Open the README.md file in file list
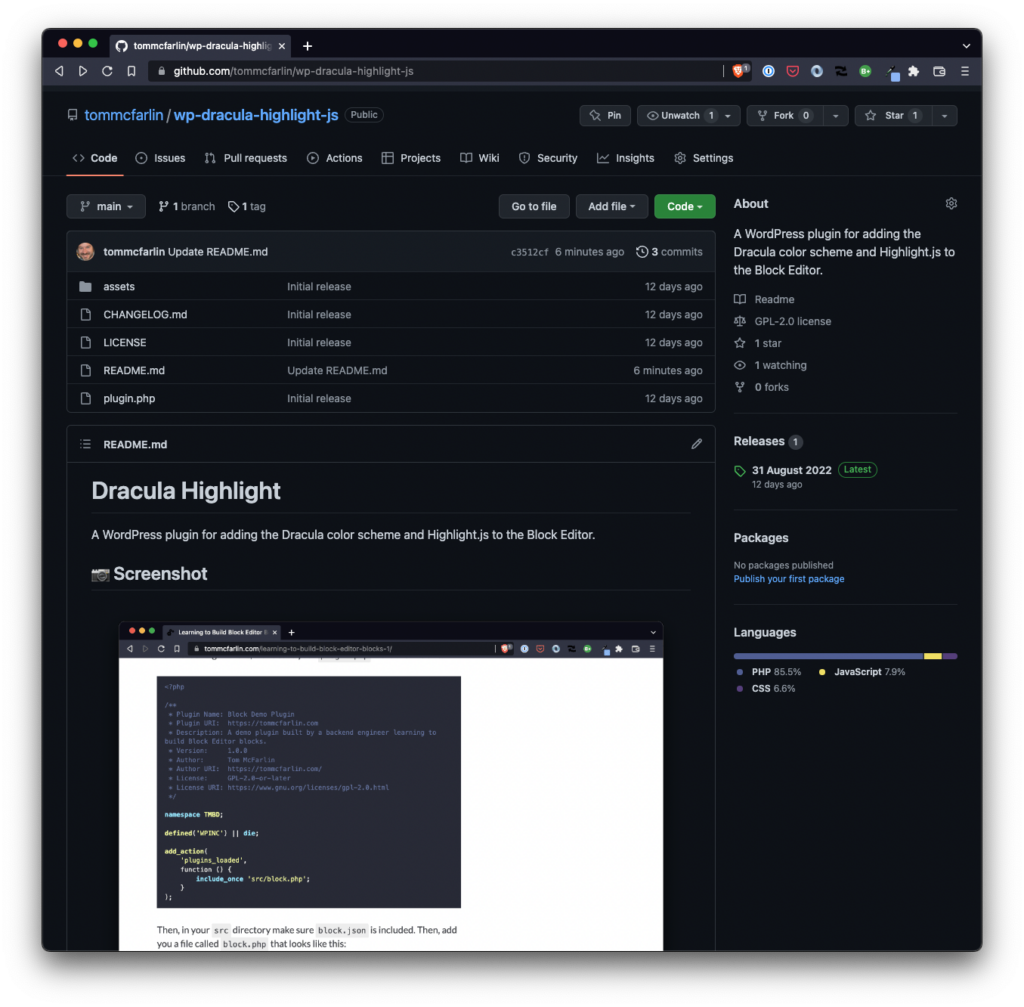The image size is (1024, 1007). (x=134, y=370)
